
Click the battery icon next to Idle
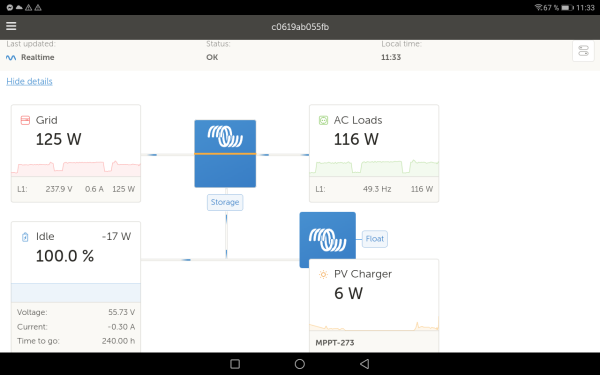(25, 237)
